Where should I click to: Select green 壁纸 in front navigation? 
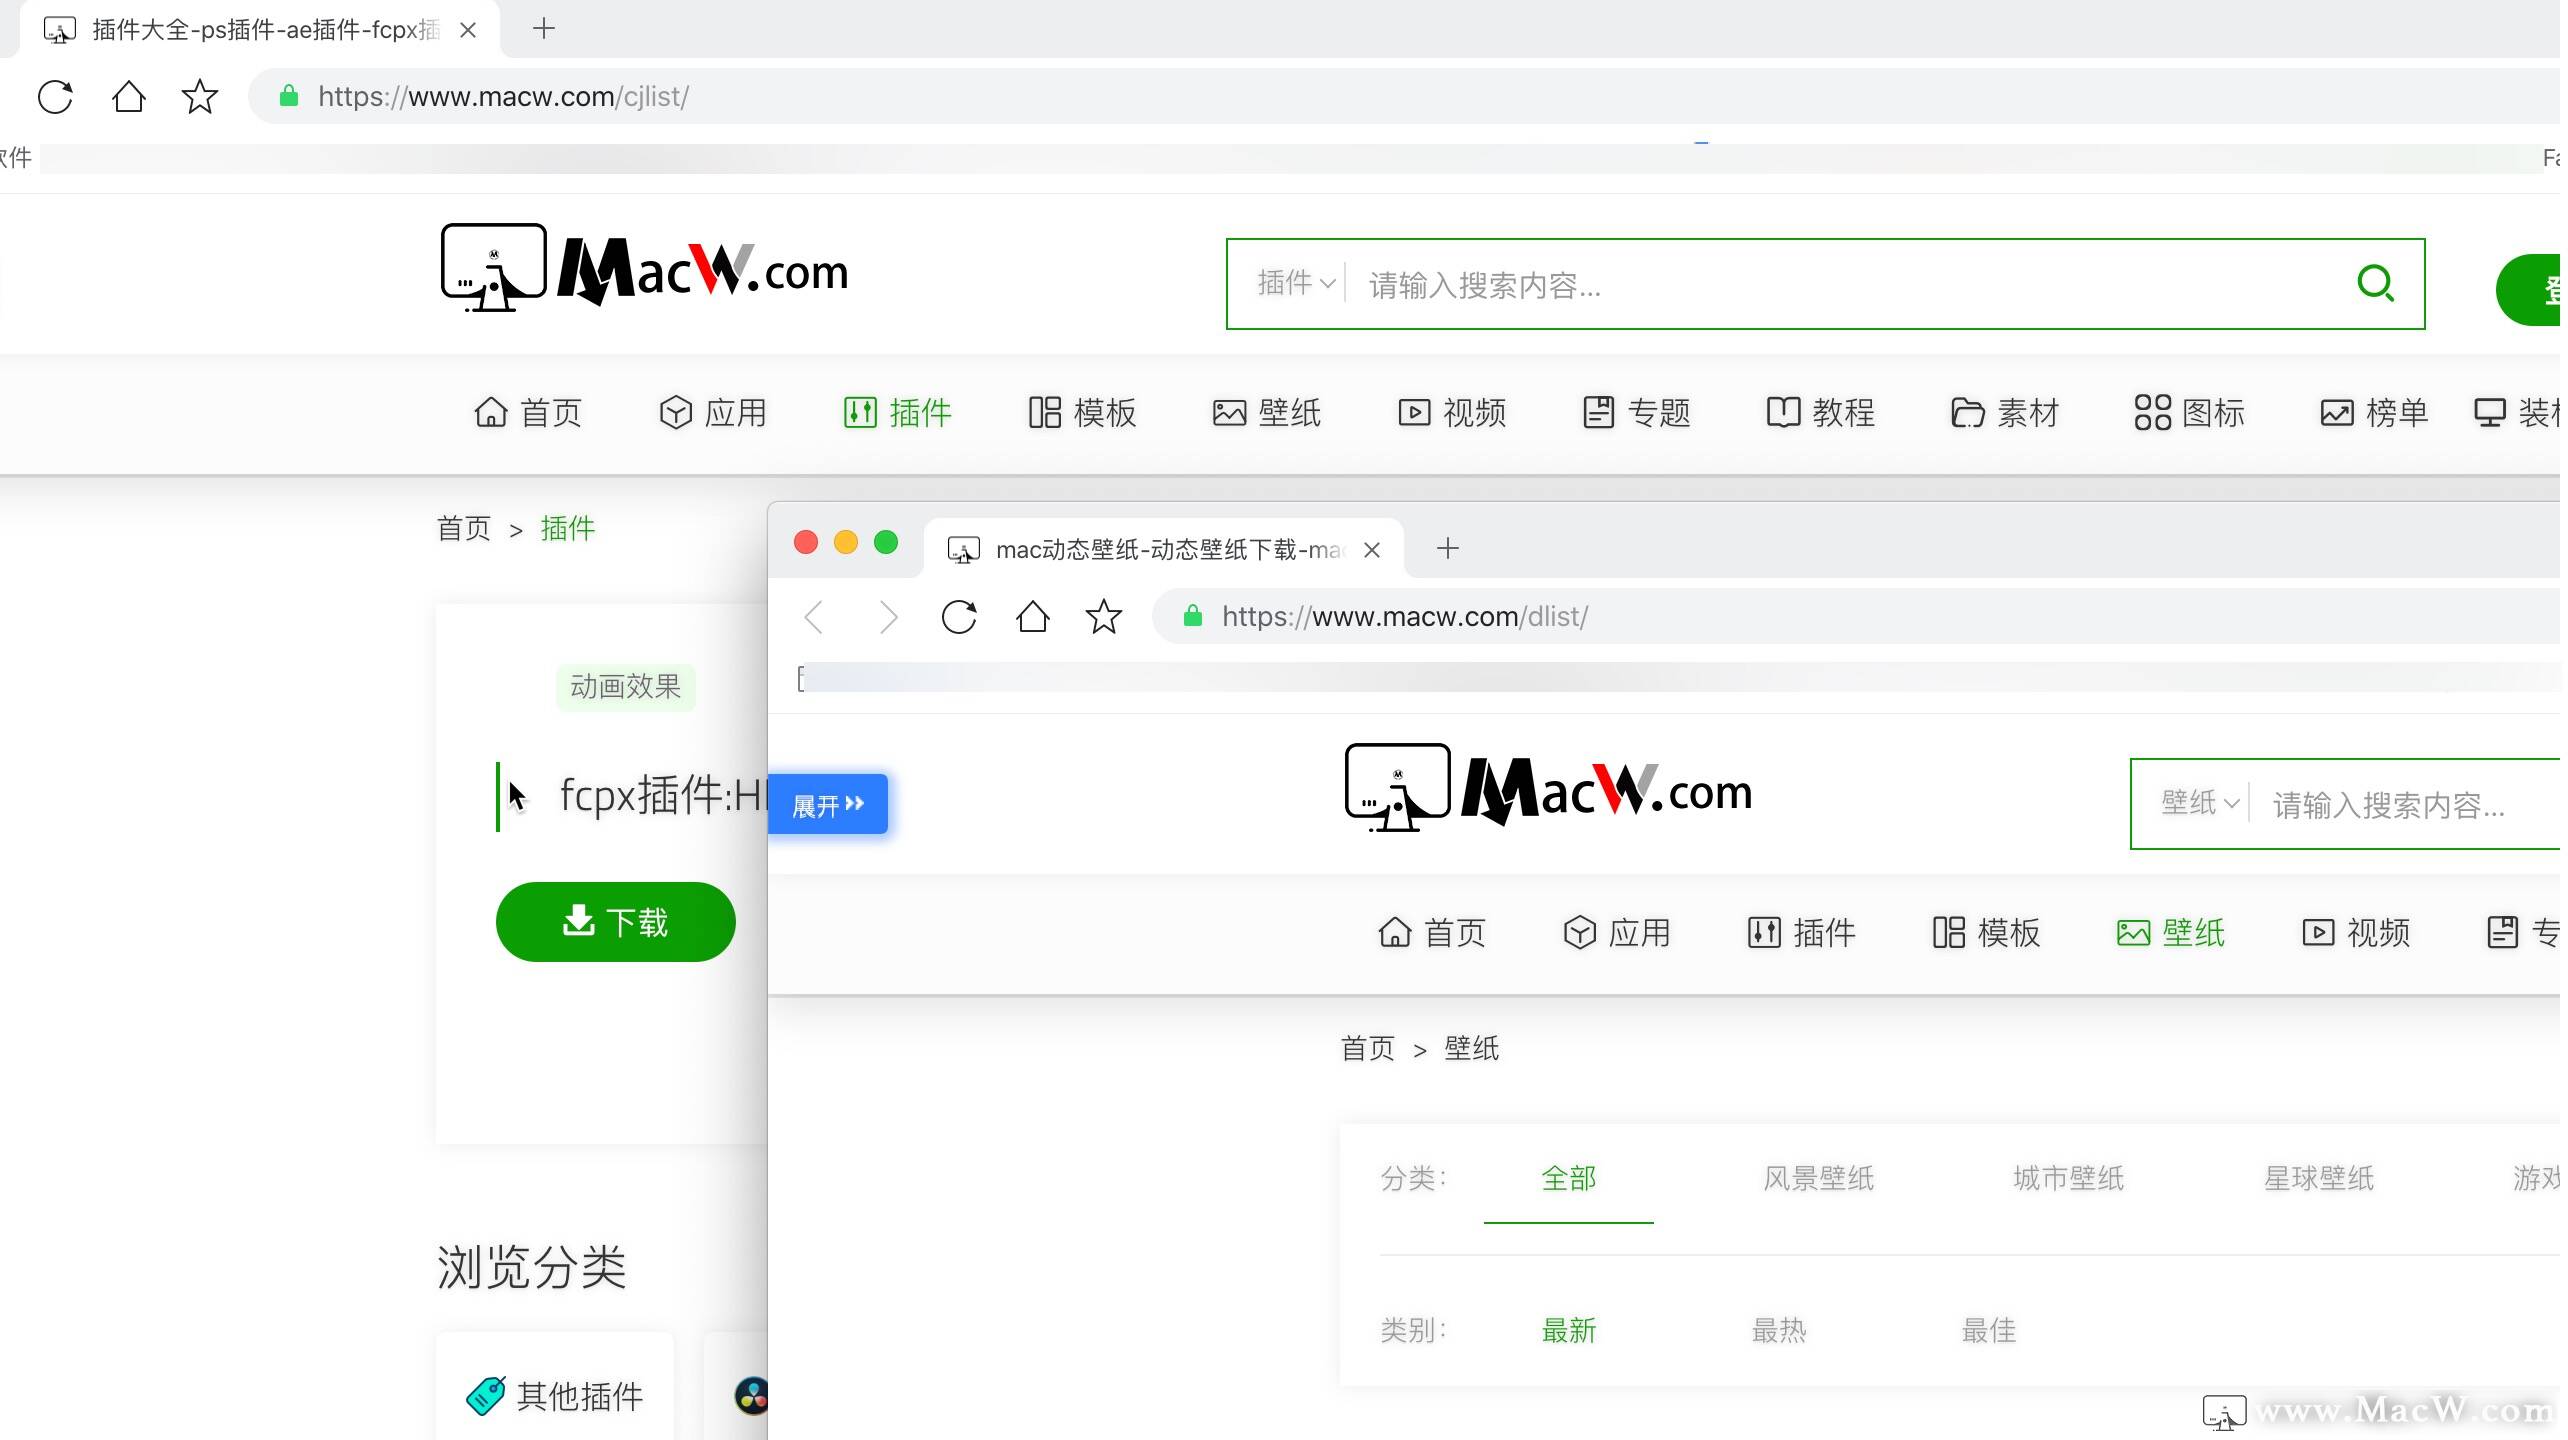[x=2171, y=932]
